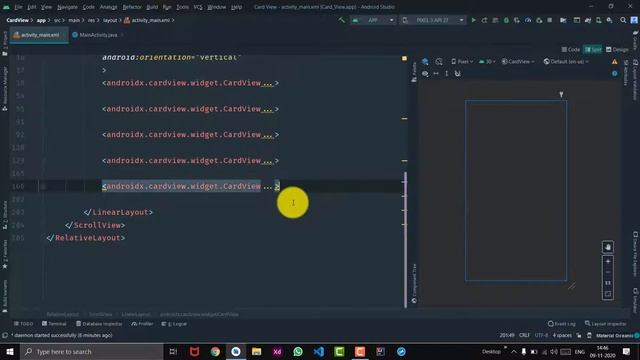Click the Design Surface layers icon in the preview toolbar
The image size is (640, 360).
[x=425, y=62]
